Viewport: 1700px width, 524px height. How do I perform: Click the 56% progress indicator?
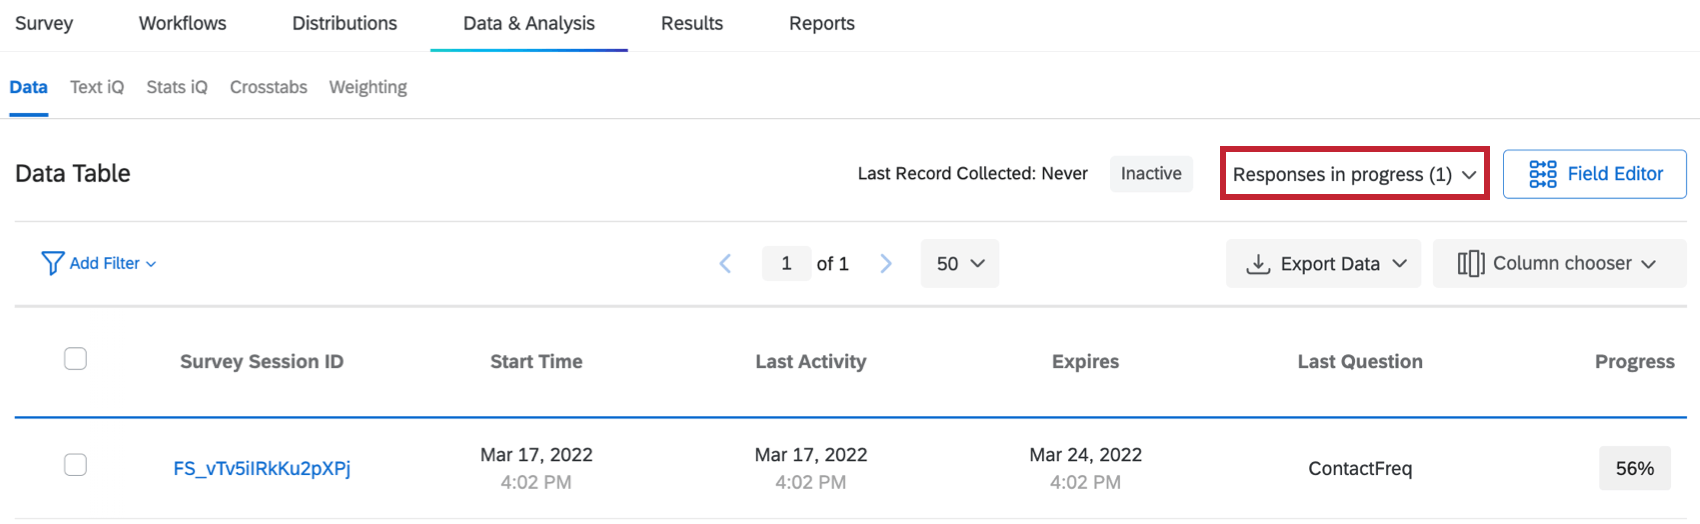coord(1634,468)
